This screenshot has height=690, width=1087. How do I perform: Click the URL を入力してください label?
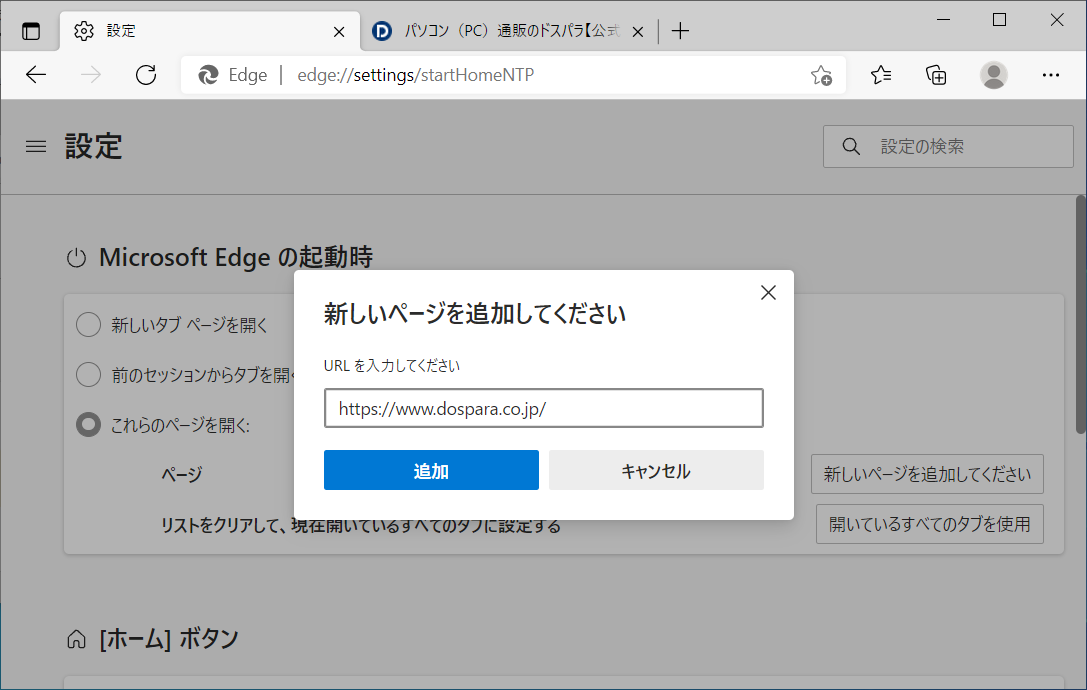[392, 365]
